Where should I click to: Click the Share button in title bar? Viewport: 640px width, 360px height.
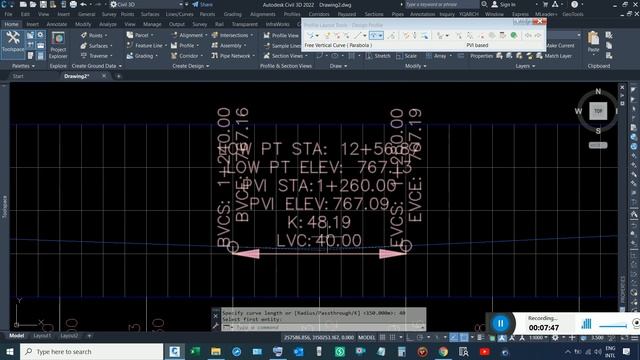[x=202, y=4]
